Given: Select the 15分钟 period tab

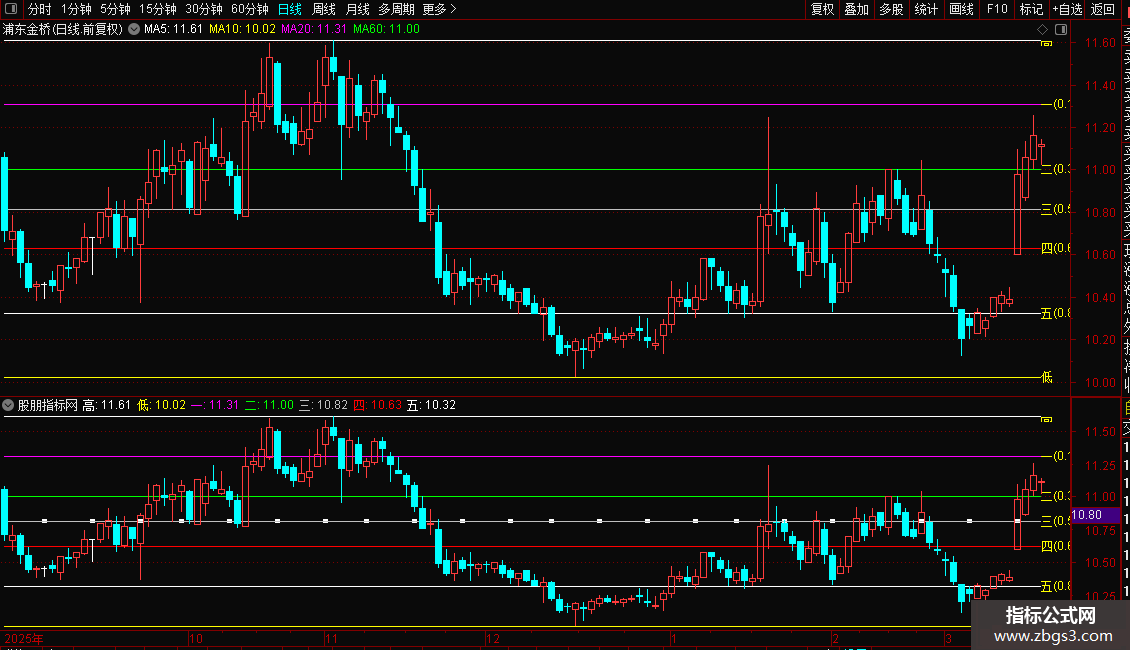Looking at the screenshot, I should (x=158, y=9).
